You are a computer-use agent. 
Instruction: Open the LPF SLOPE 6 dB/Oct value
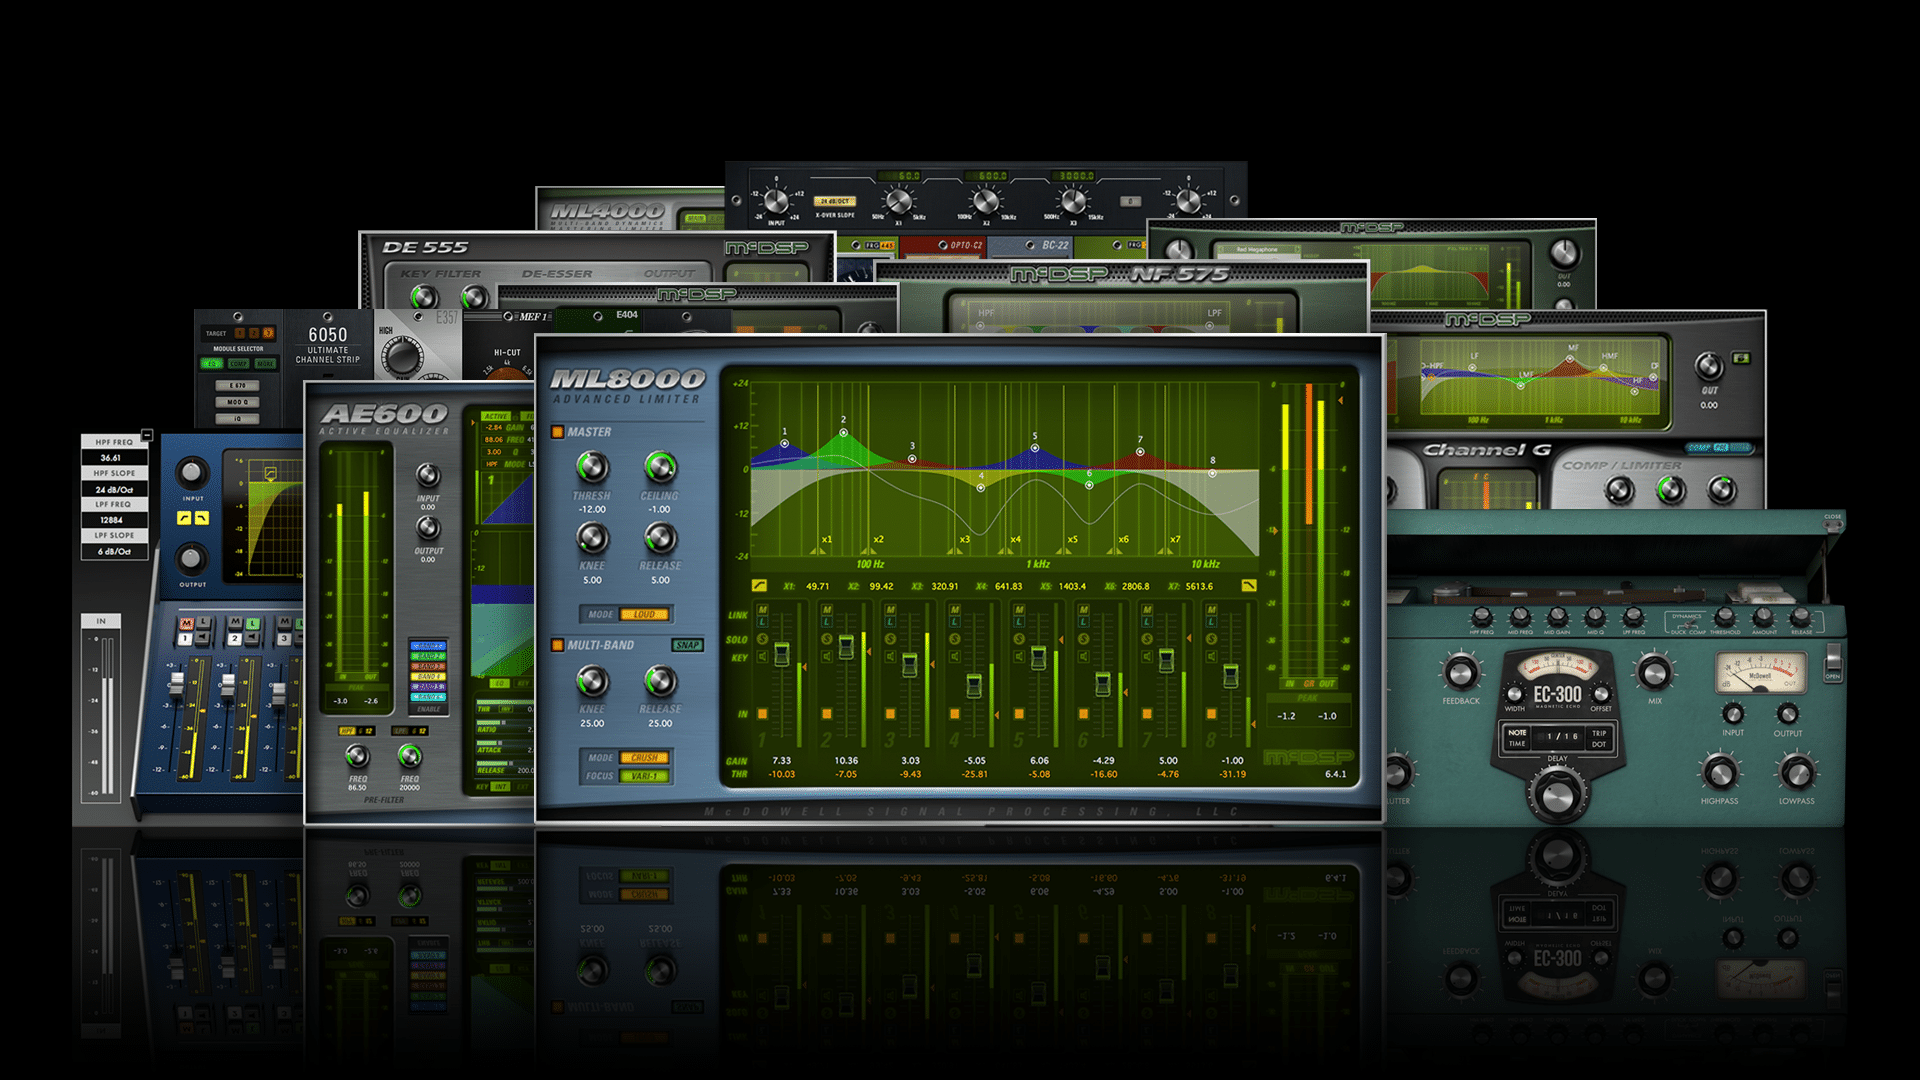(x=114, y=551)
